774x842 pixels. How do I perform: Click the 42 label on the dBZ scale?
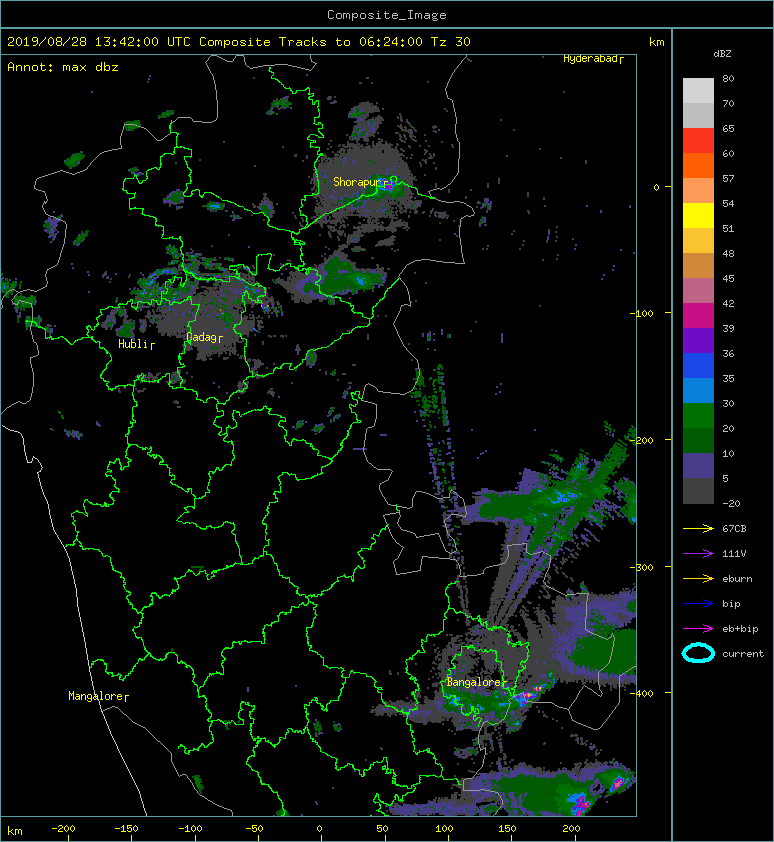pos(728,303)
